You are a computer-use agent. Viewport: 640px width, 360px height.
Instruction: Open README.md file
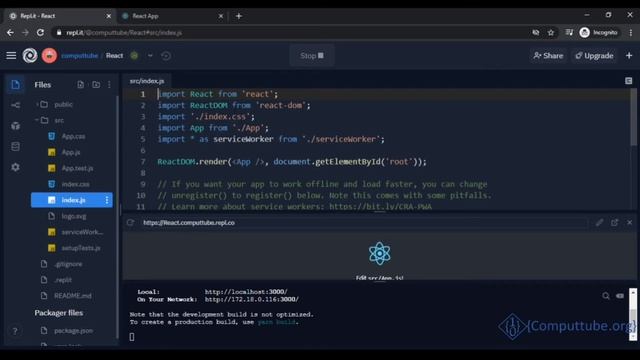[73, 296]
